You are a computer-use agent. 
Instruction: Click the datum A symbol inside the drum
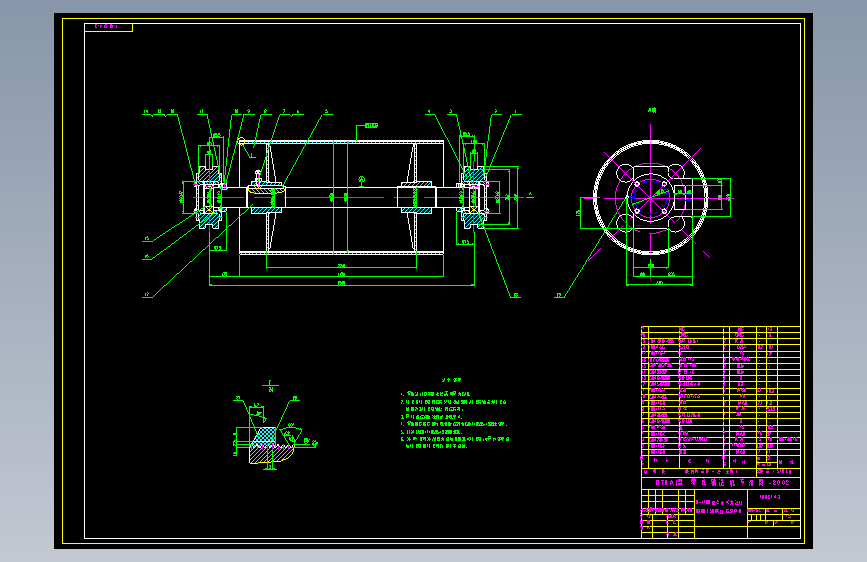pos(362,180)
